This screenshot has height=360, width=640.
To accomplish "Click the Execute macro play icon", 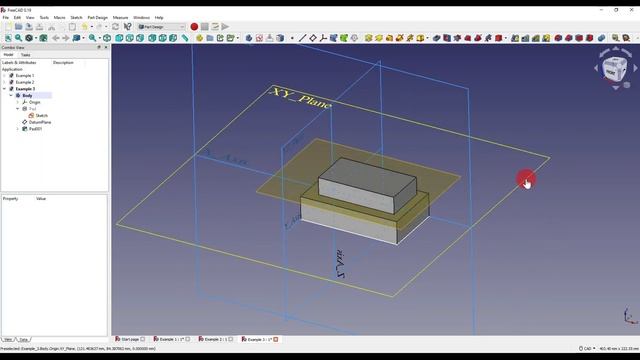I will tap(225, 27).
